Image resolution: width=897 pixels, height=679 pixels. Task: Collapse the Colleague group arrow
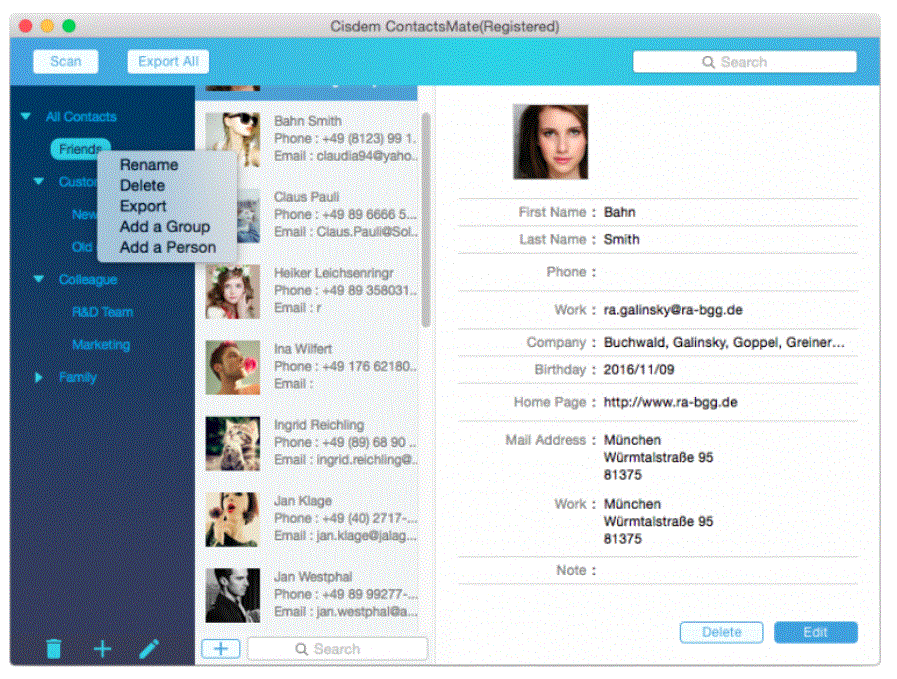tap(38, 279)
